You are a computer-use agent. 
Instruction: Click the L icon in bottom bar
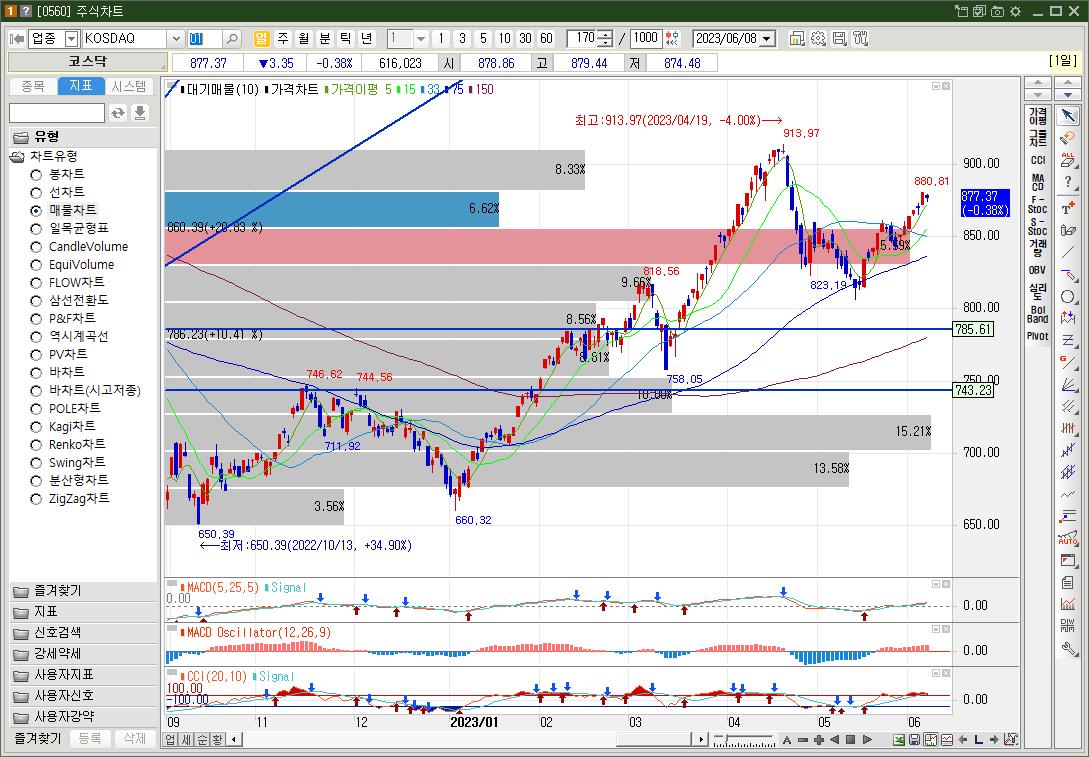pyautogui.click(x=979, y=740)
